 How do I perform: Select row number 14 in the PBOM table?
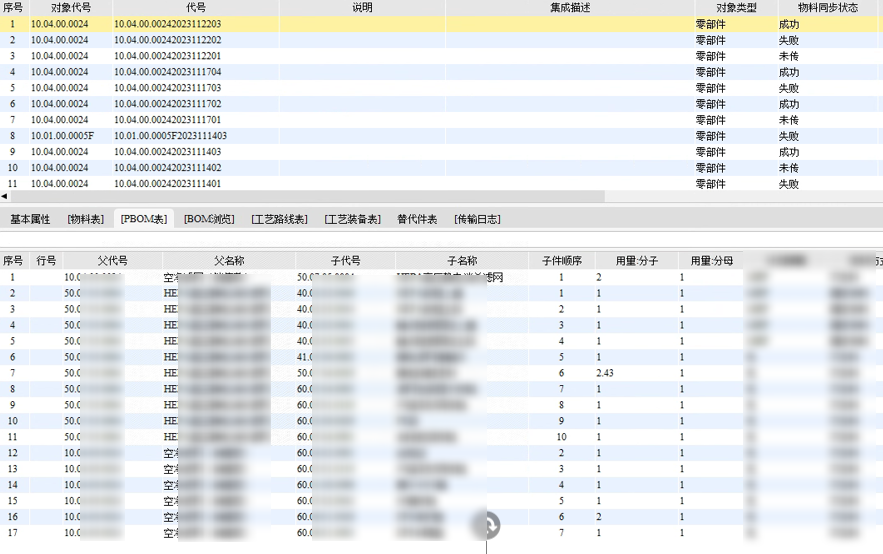coord(12,484)
